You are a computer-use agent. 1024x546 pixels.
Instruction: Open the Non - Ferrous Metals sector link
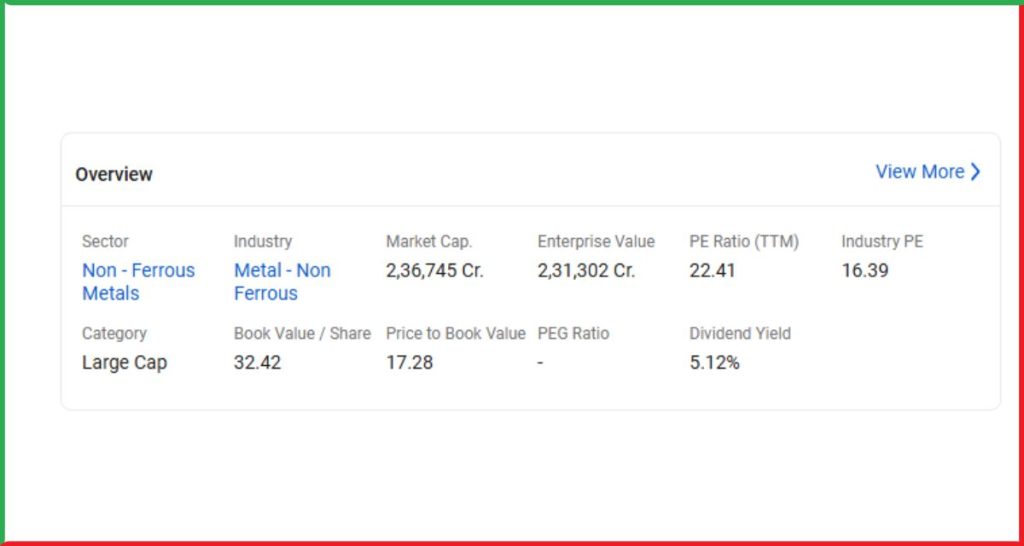point(138,282)
